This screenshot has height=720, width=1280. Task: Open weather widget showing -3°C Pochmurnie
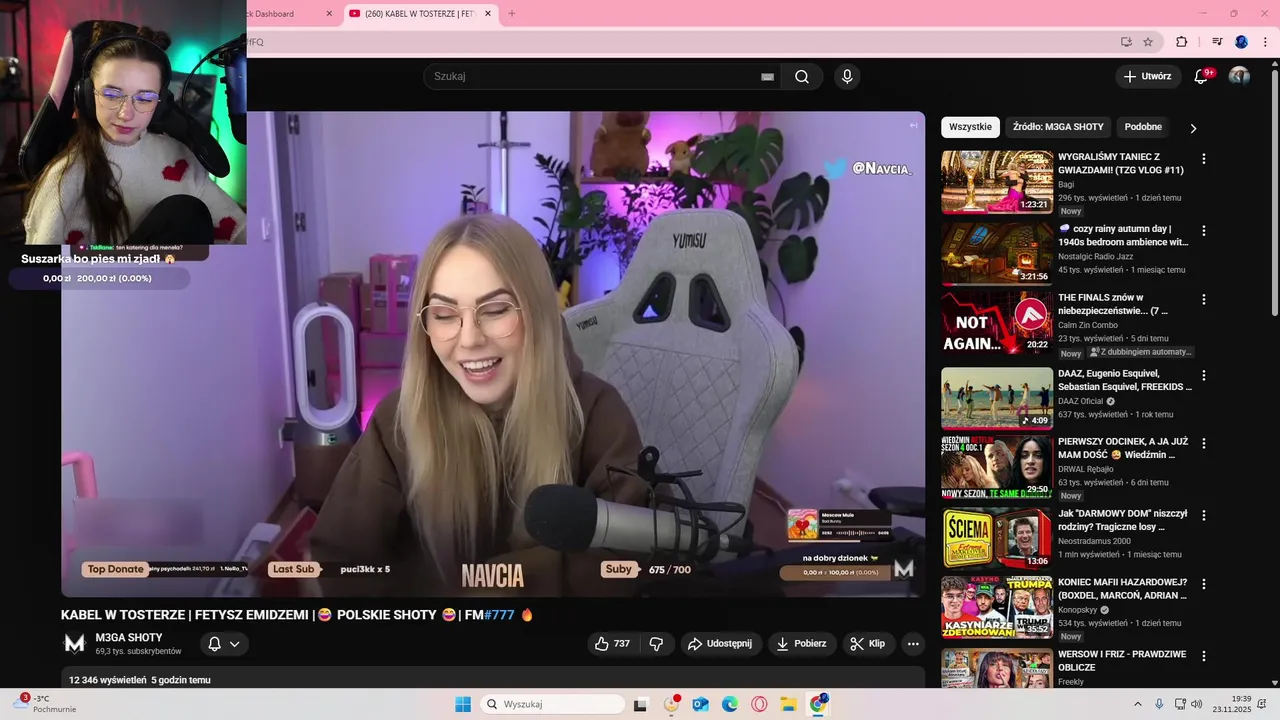45,704
